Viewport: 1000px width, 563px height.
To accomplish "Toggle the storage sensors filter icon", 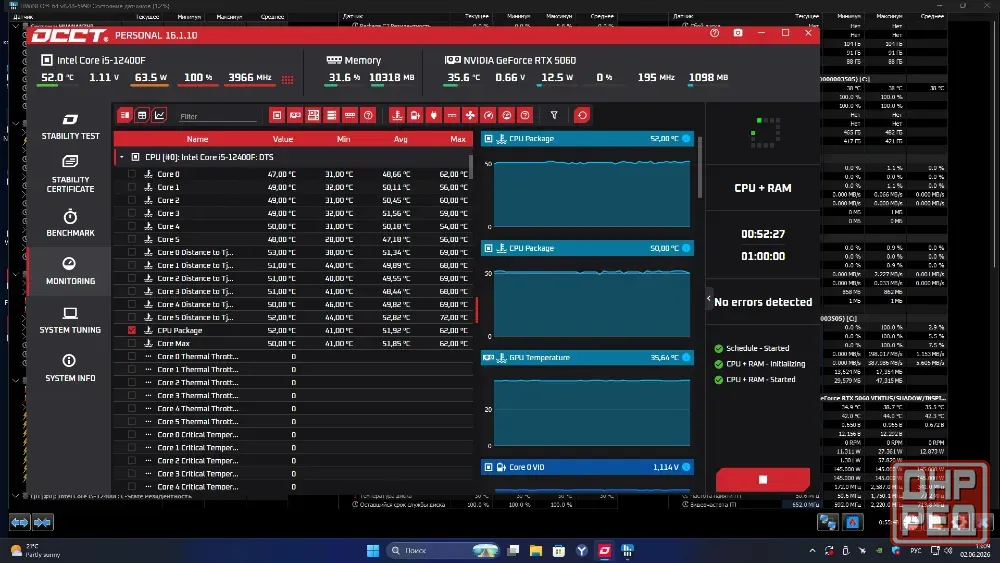I will pyautogui.click(x=332, y=115).
